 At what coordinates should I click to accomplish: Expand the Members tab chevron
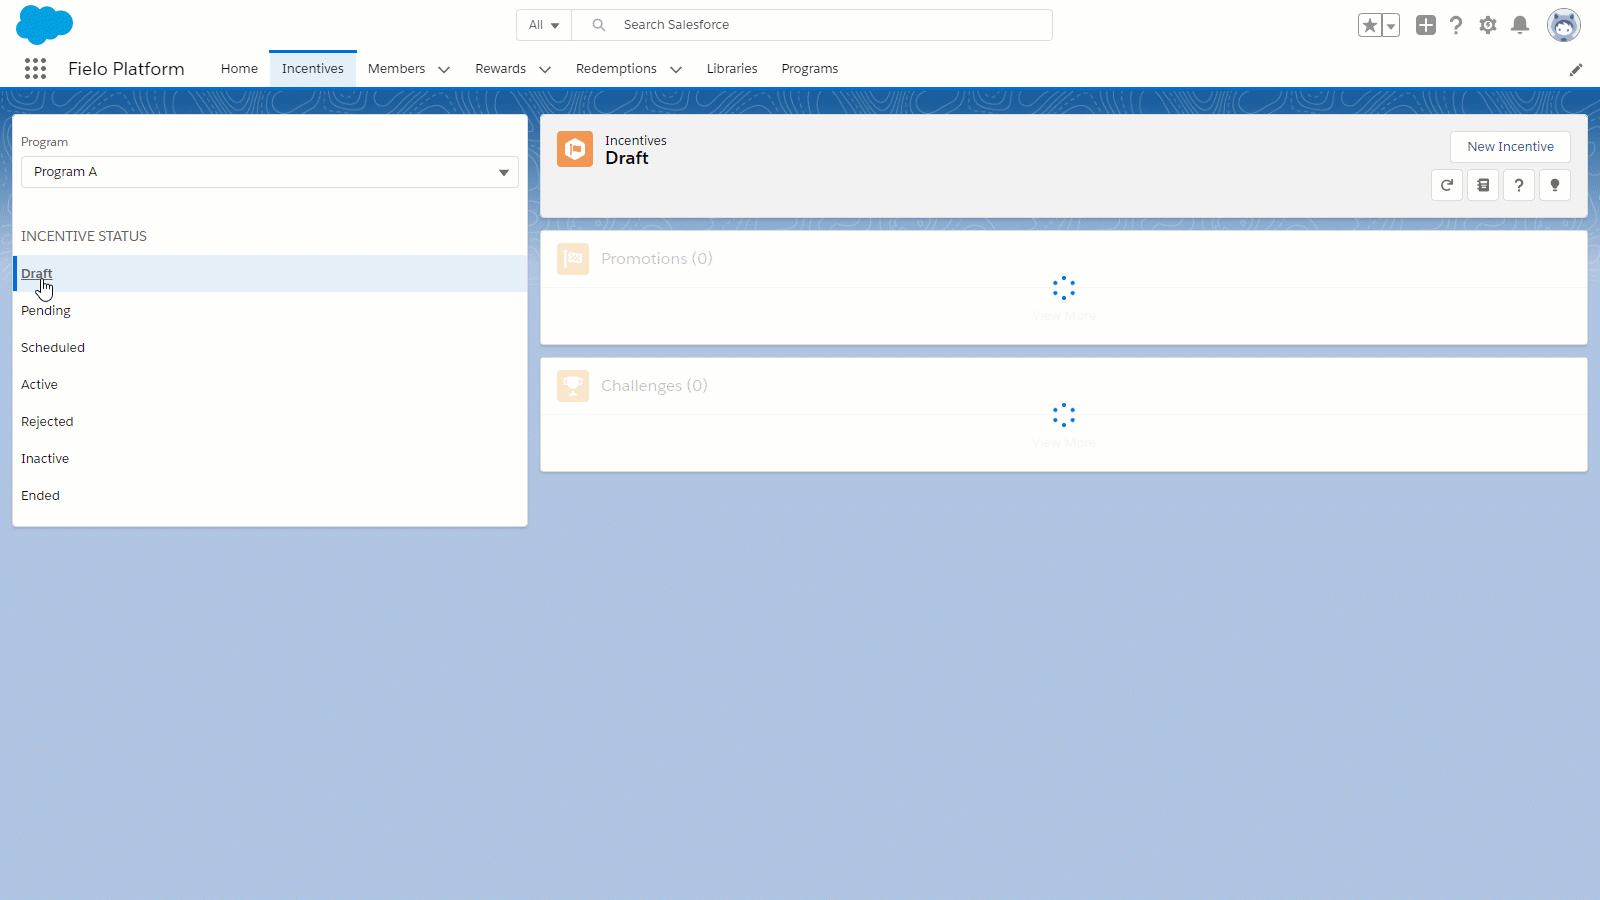pyautogui.click(x=444, y=69)
